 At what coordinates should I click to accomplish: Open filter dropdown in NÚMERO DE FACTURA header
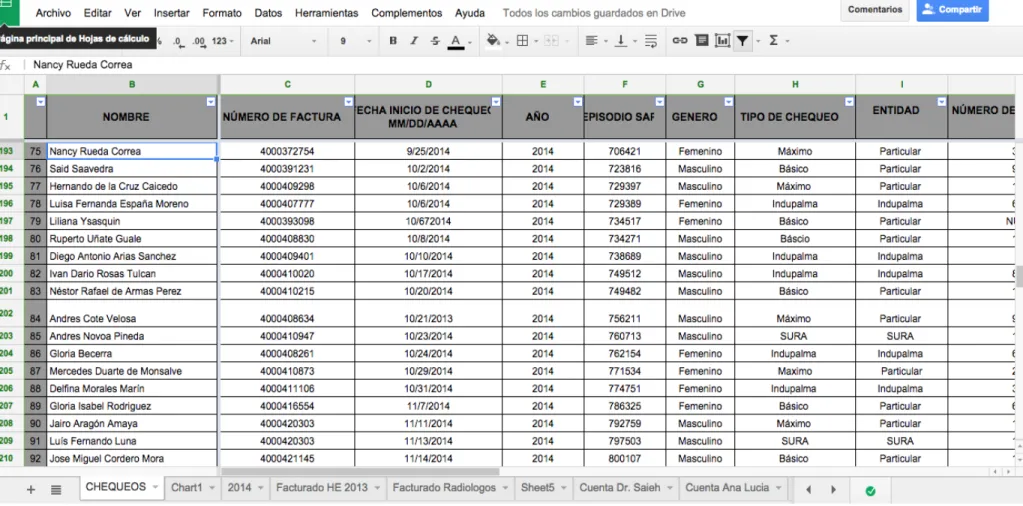pyautogui.click(x=348, y=101)
